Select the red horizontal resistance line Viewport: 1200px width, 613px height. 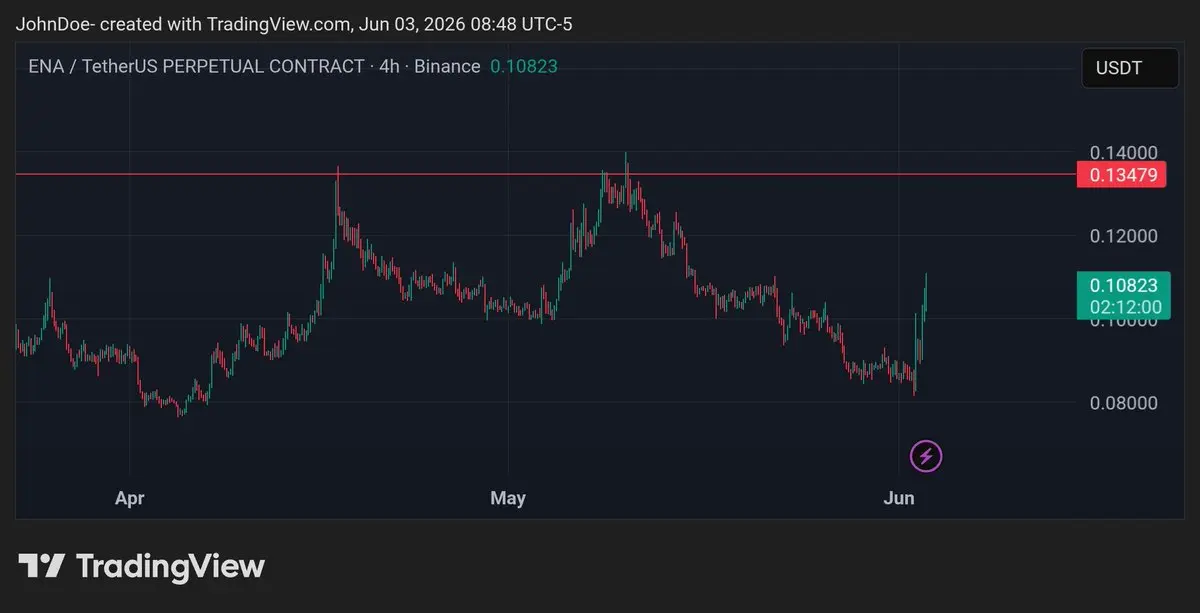tap(545, 174)
